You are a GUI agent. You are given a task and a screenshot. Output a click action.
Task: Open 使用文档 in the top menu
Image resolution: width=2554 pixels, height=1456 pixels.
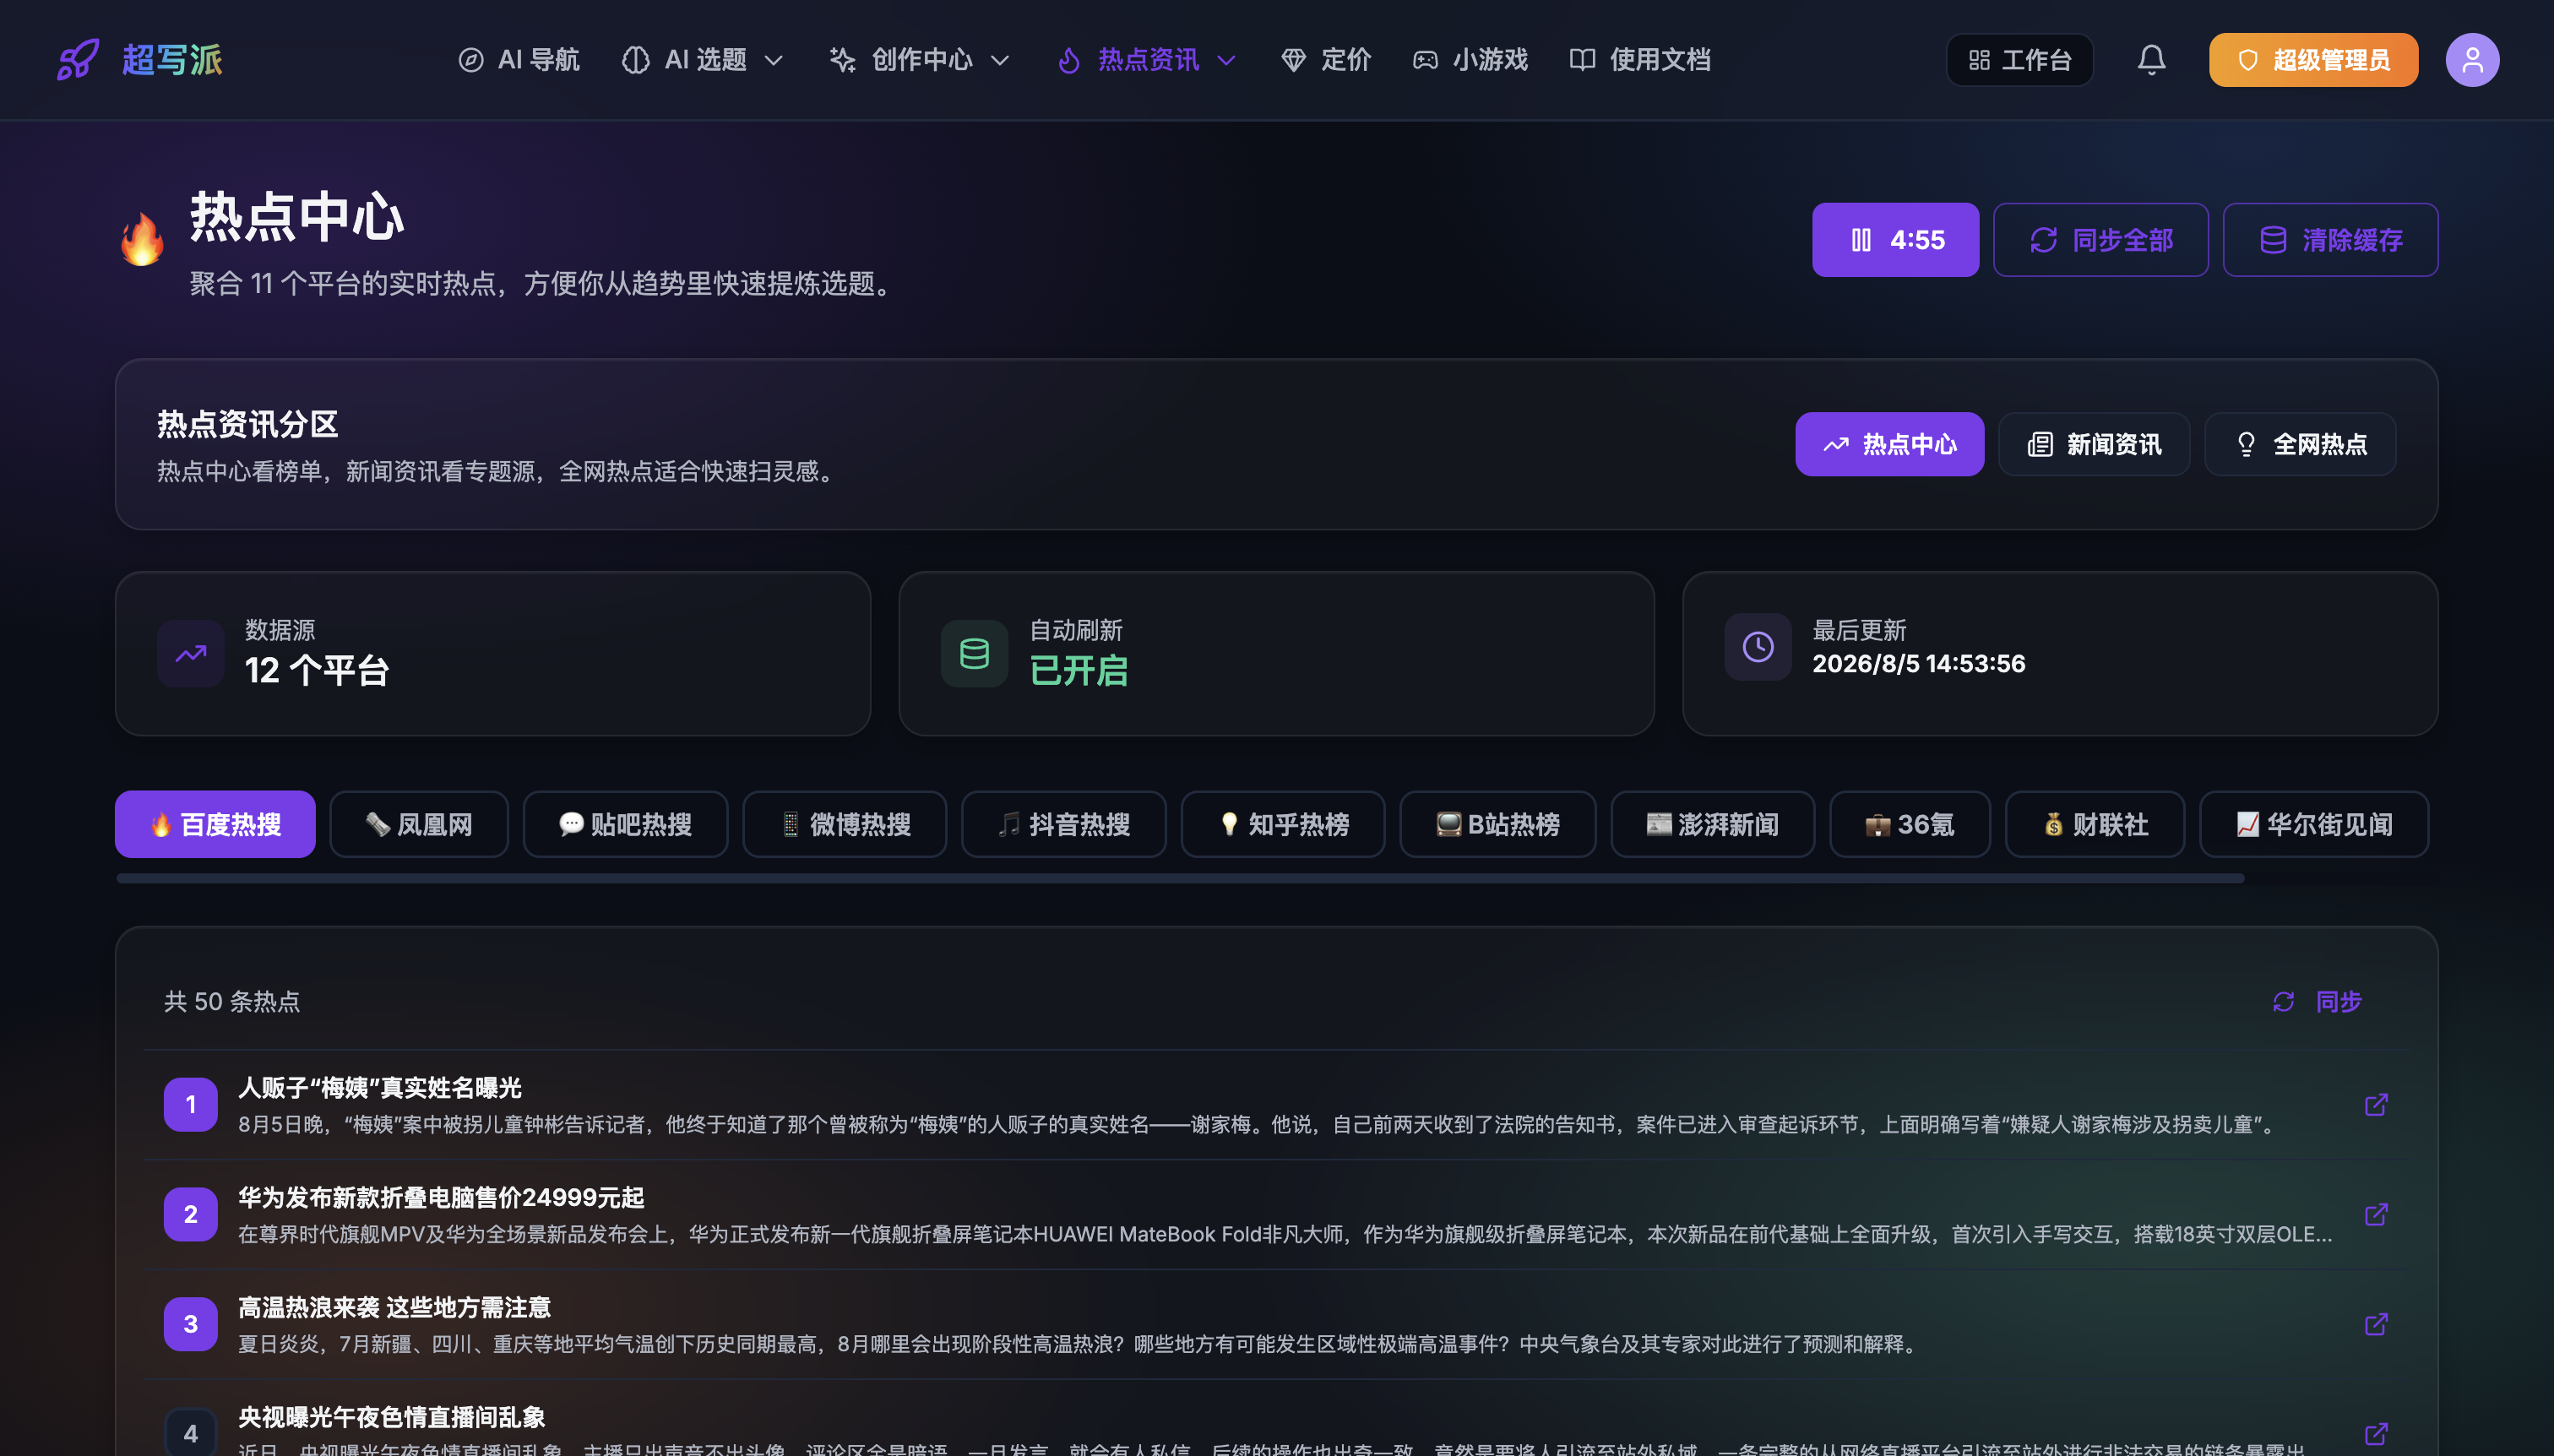(1640, 60)
